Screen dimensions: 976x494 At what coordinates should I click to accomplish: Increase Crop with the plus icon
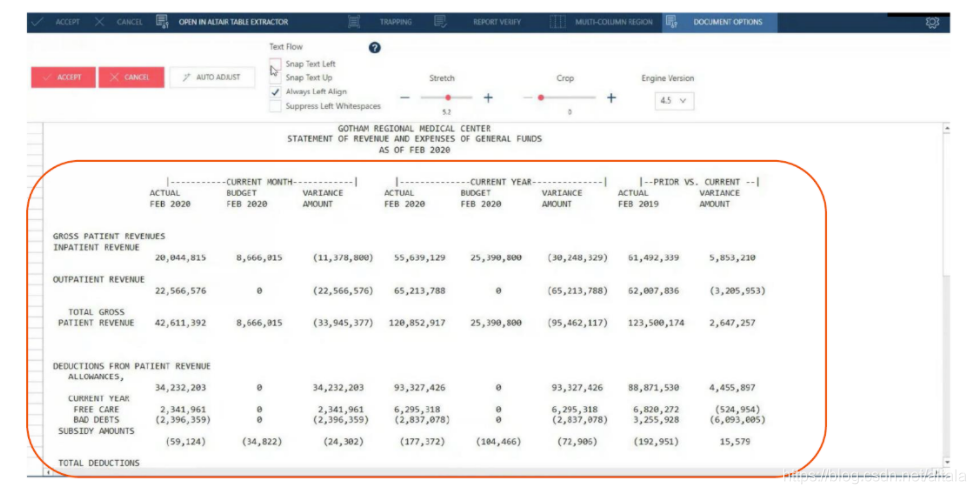point(611,98)
